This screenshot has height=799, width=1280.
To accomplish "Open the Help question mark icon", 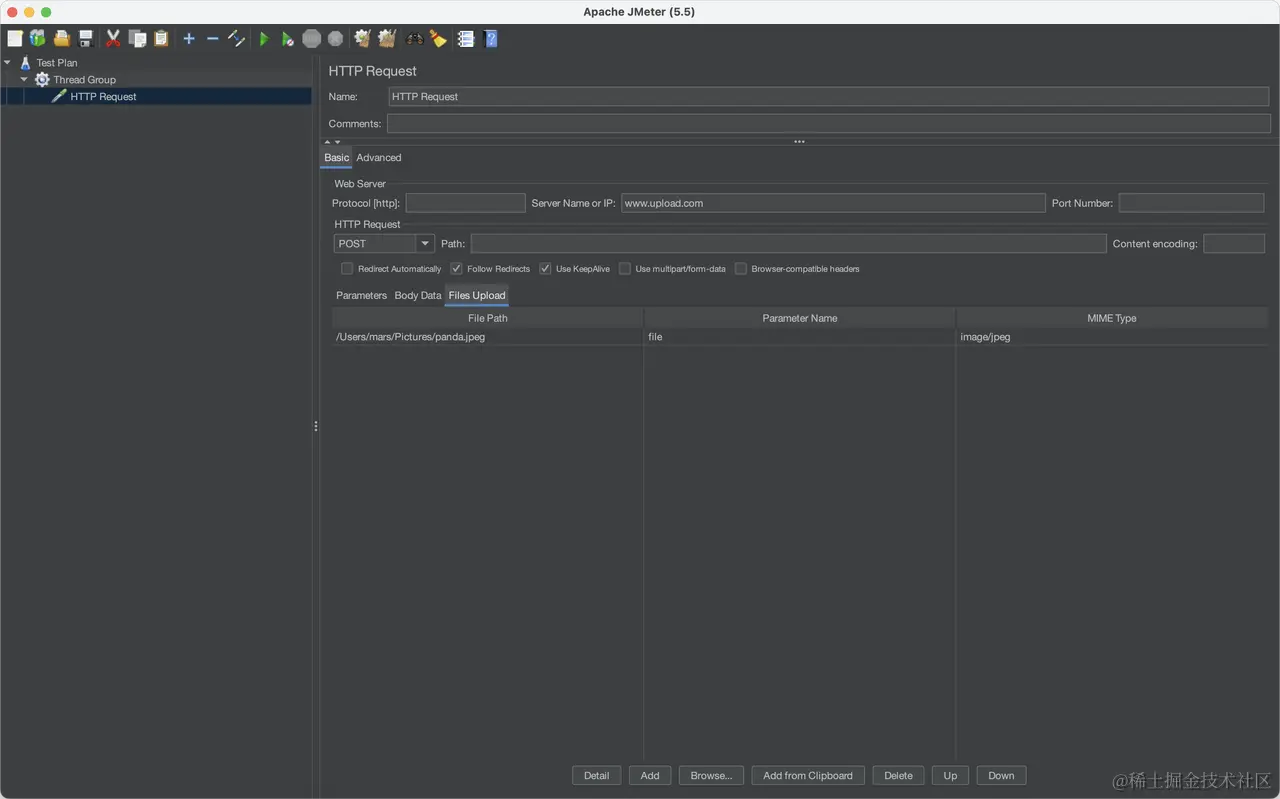I will pyautogui.click(x=491, y=39).
